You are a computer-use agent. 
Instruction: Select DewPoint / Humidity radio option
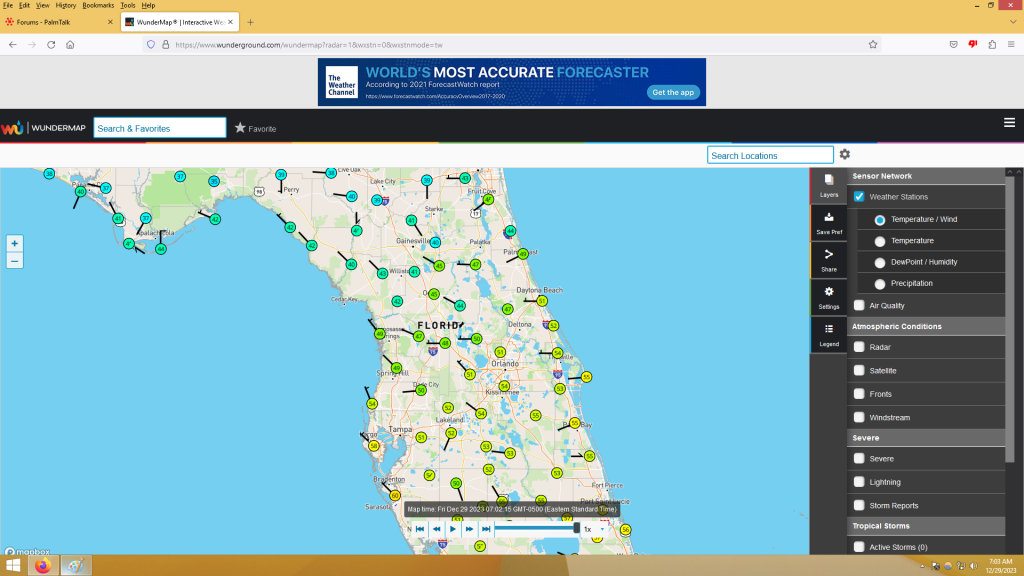click(x=880, y=263)
